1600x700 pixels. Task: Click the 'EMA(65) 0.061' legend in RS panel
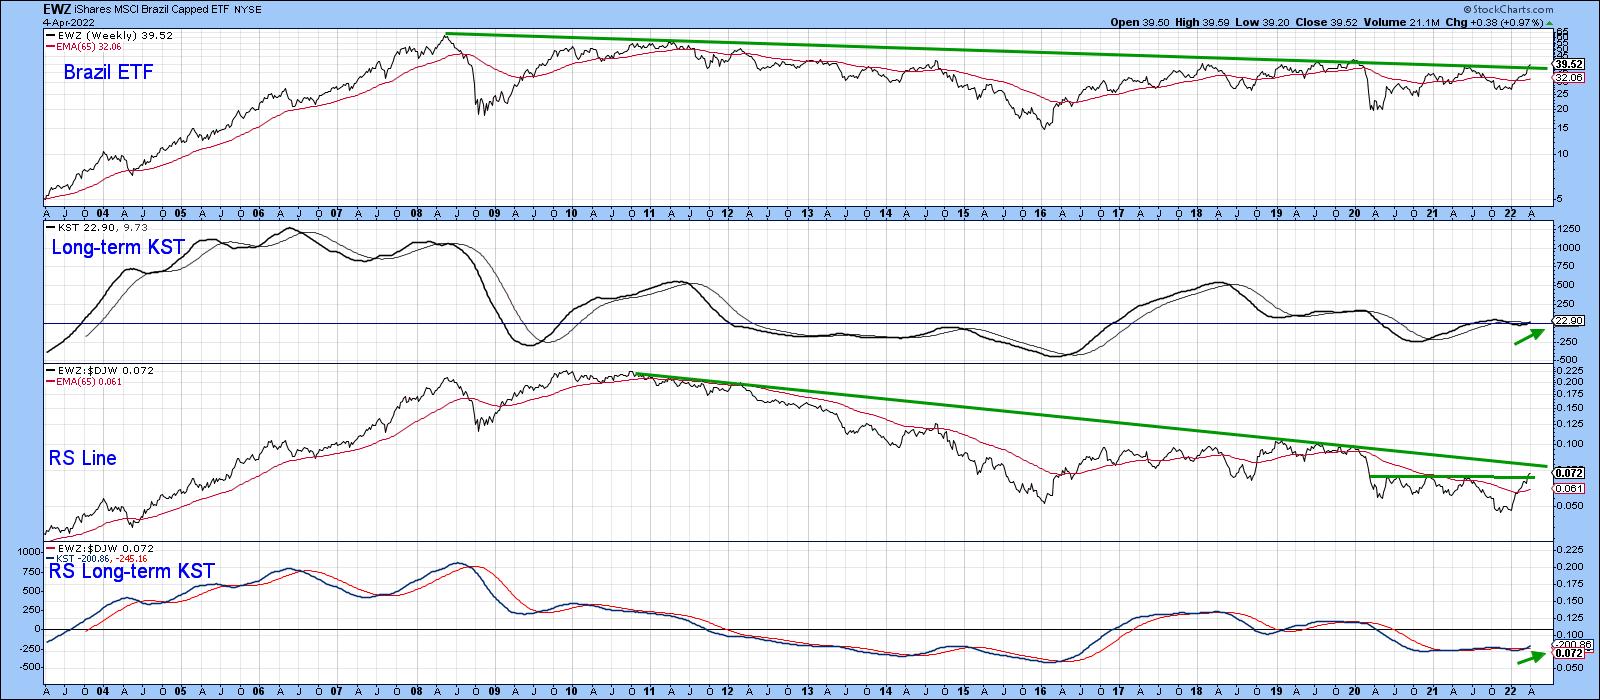click(84, 381)
